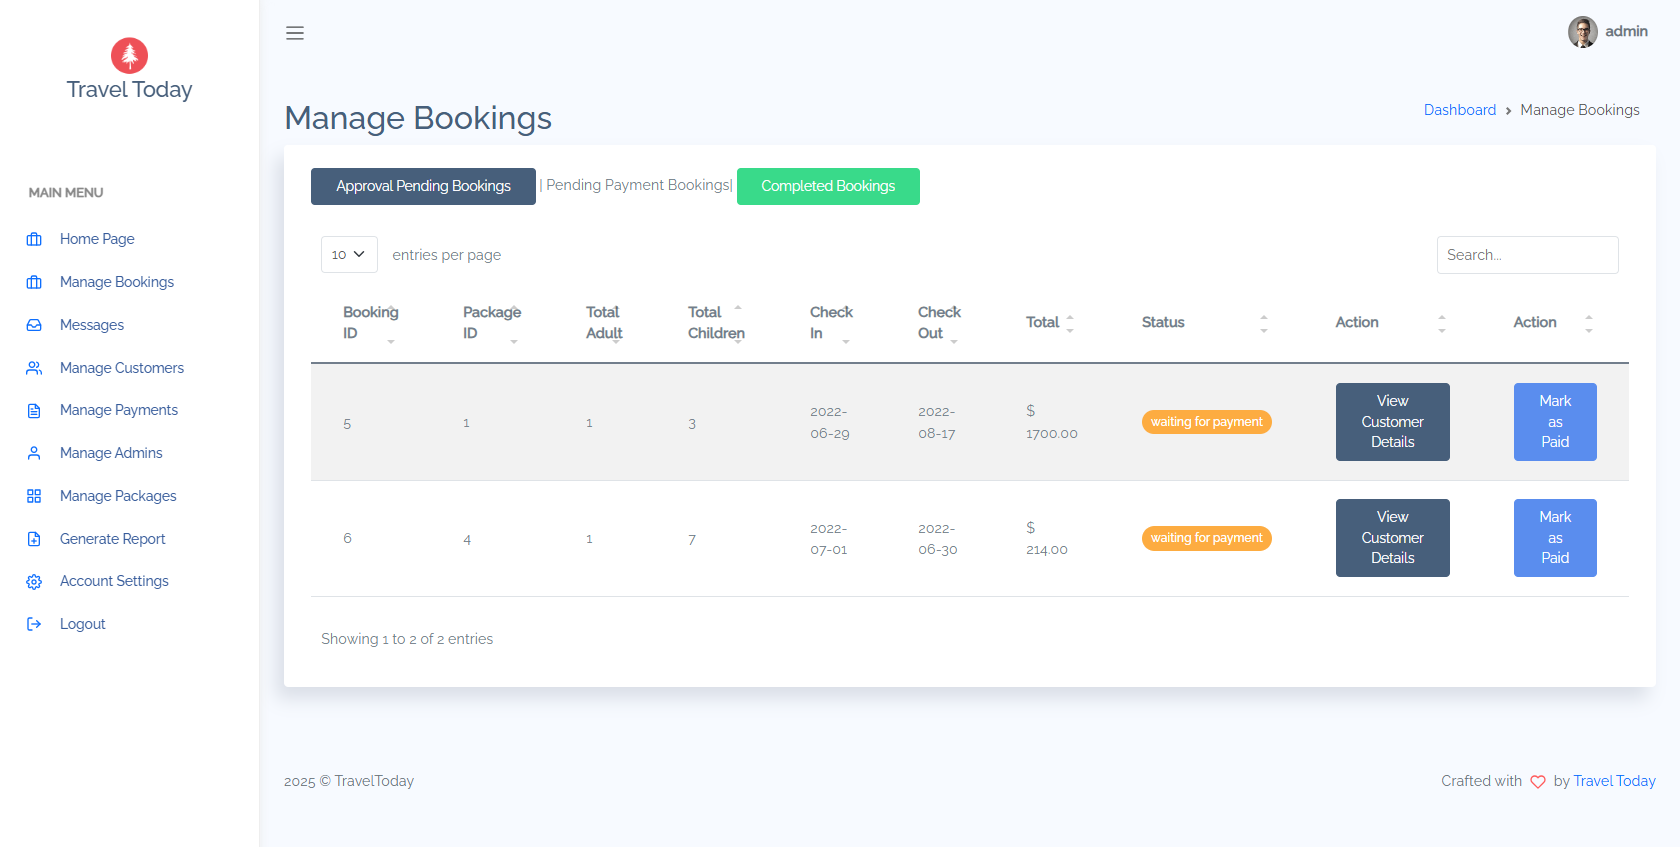Image resolution: width=1680 pixels, height=847 pixels.
Task: Open Manage Admins in the sidebar
Action: pyautogui.click(x=111, y=453)
